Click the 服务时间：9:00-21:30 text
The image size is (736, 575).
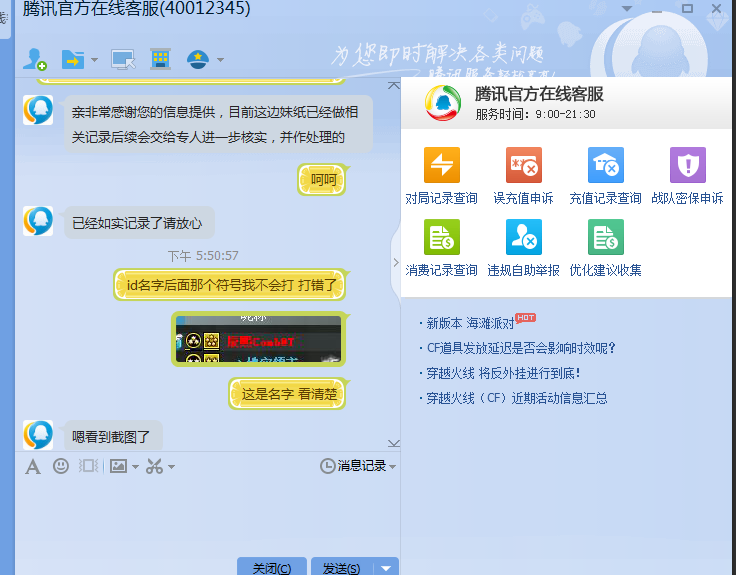(536, 114)
